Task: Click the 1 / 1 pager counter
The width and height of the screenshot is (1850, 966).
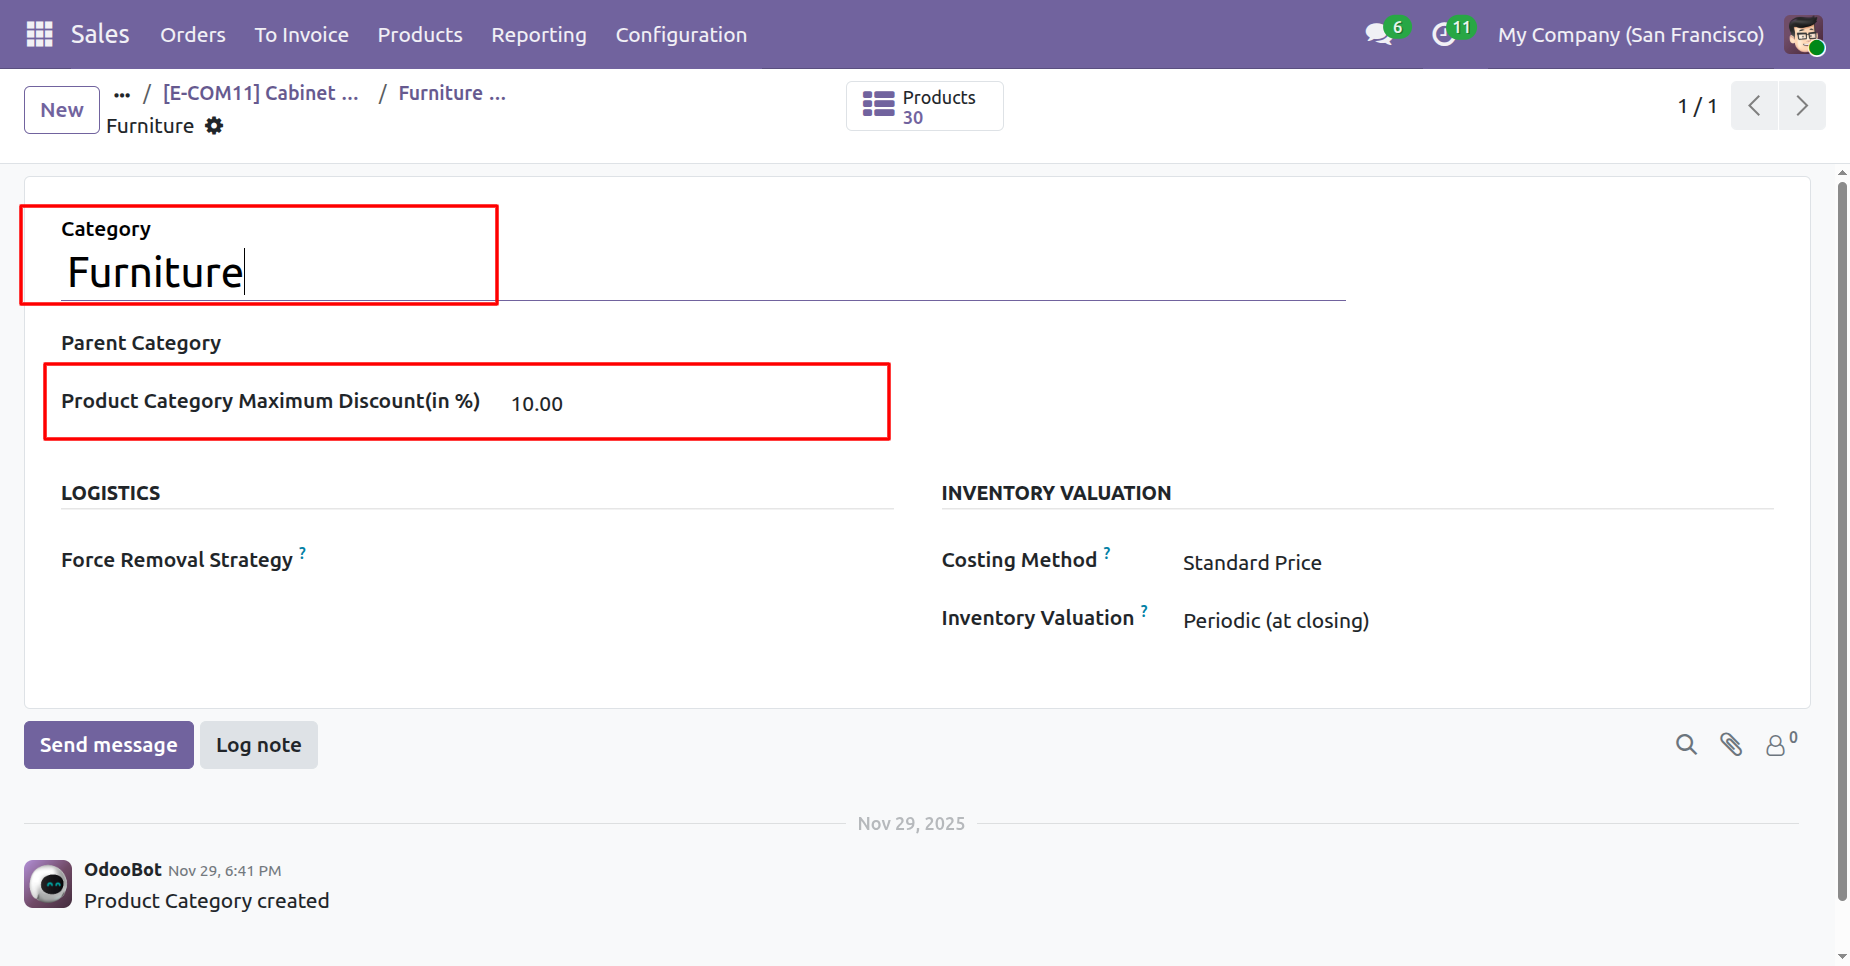Action: point(1697,106)
